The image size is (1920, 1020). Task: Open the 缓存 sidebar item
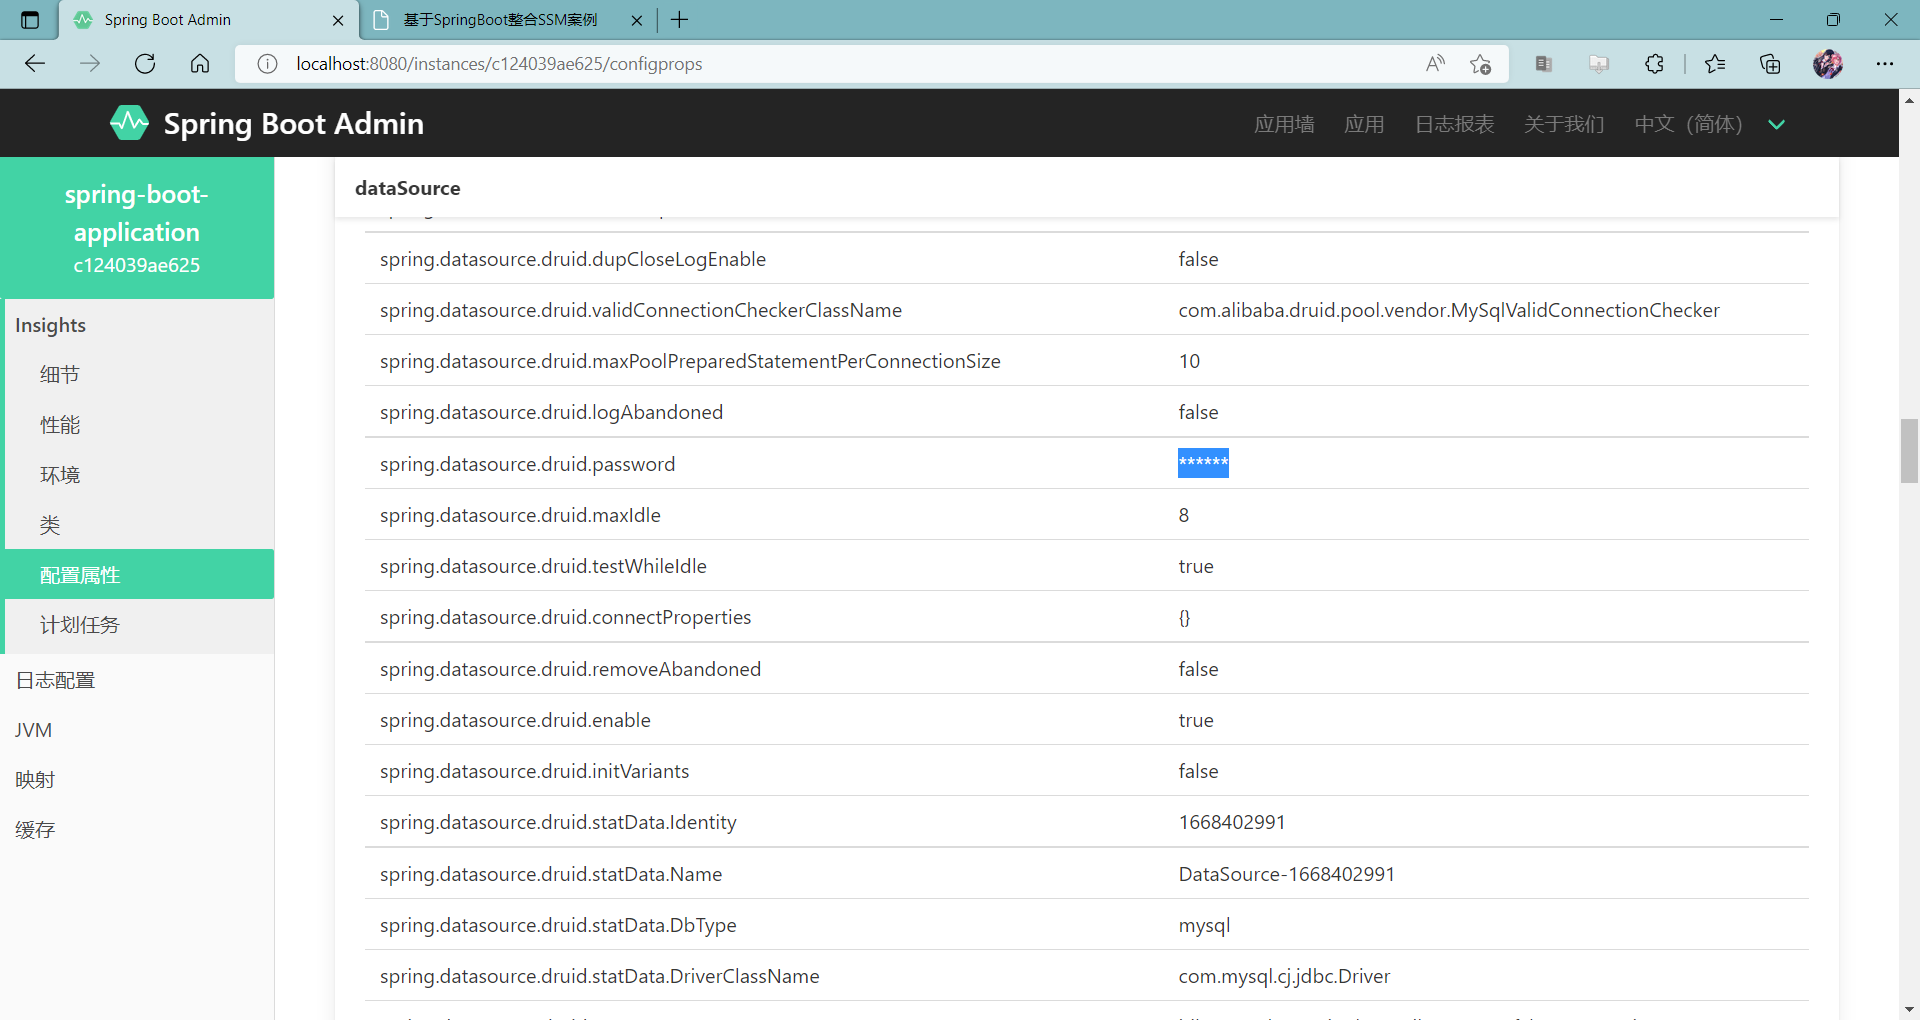click(x=137, y=830)
